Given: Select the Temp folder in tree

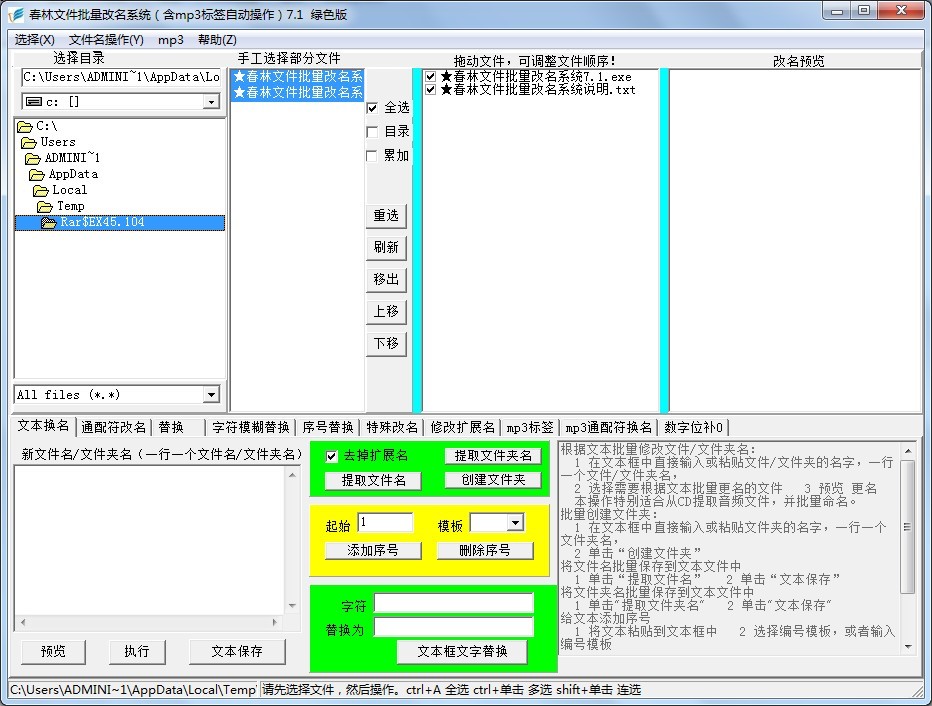Looking at the screenshot, I should click(x=70, y=206).
